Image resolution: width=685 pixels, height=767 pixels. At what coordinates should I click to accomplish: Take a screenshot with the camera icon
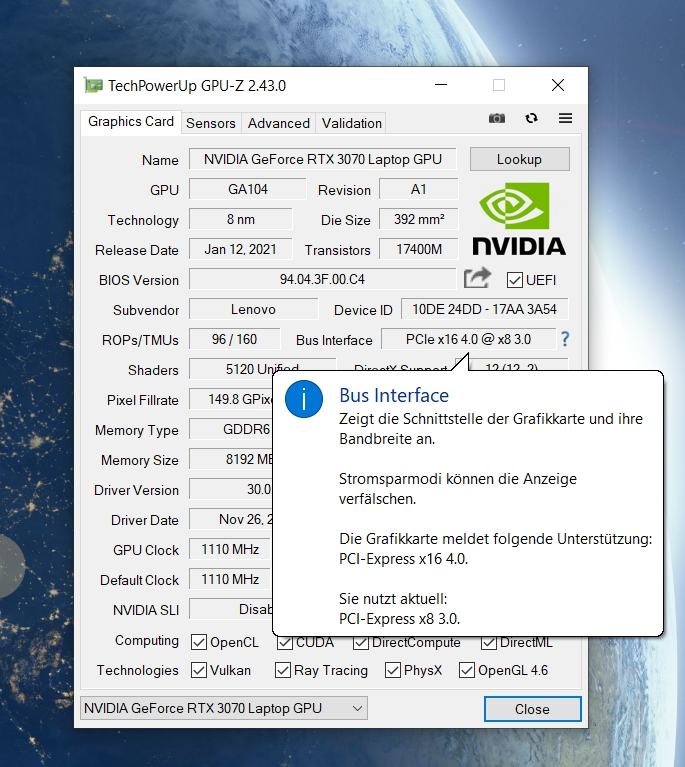click(497, 118)
